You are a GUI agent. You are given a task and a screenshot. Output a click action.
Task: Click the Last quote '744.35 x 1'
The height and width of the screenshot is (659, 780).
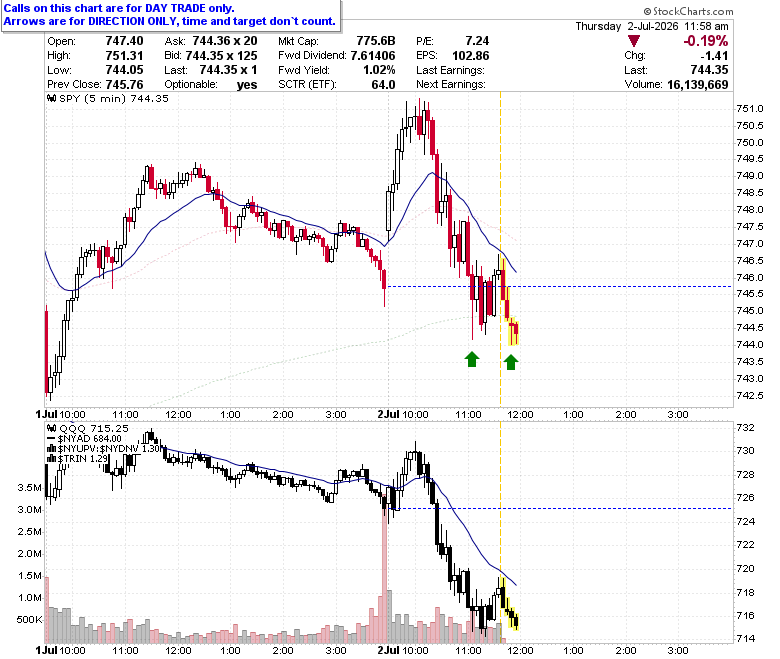click(228, 70)
